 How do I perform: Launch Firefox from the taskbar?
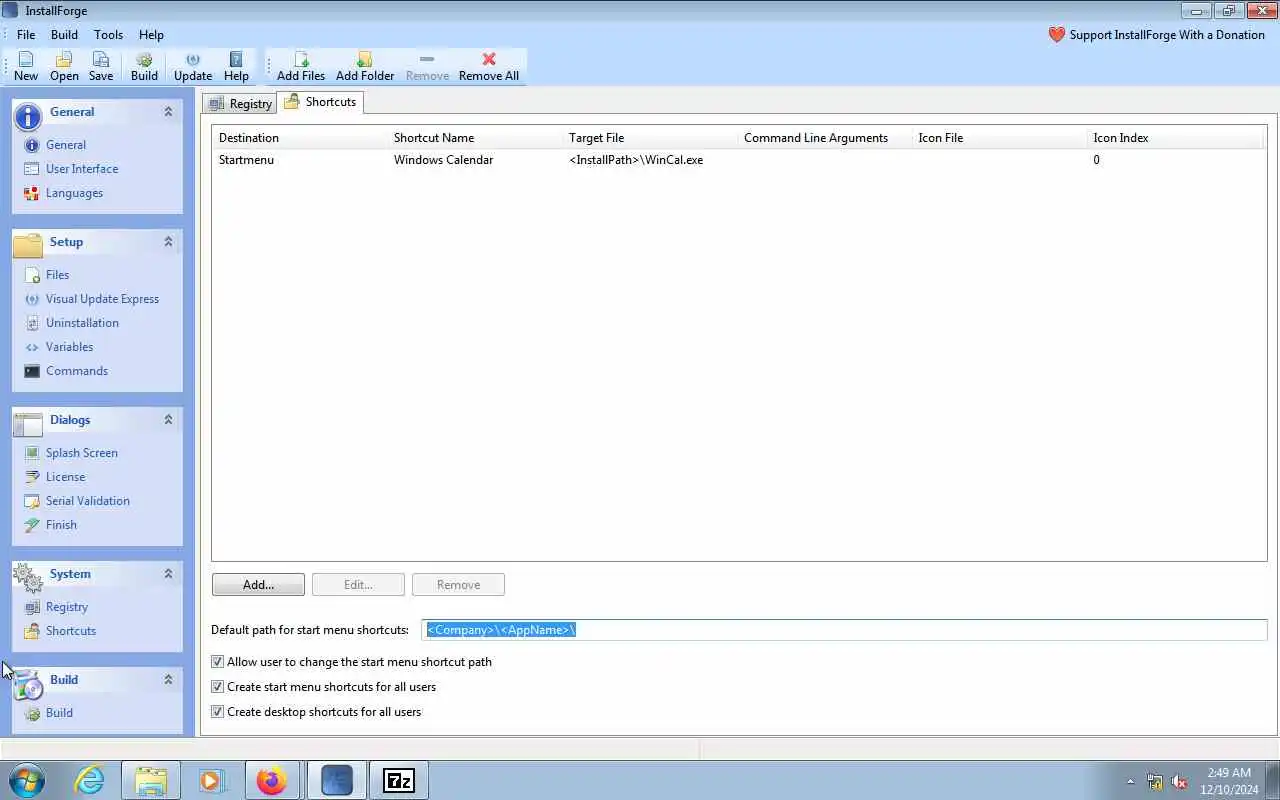point(272,780)
